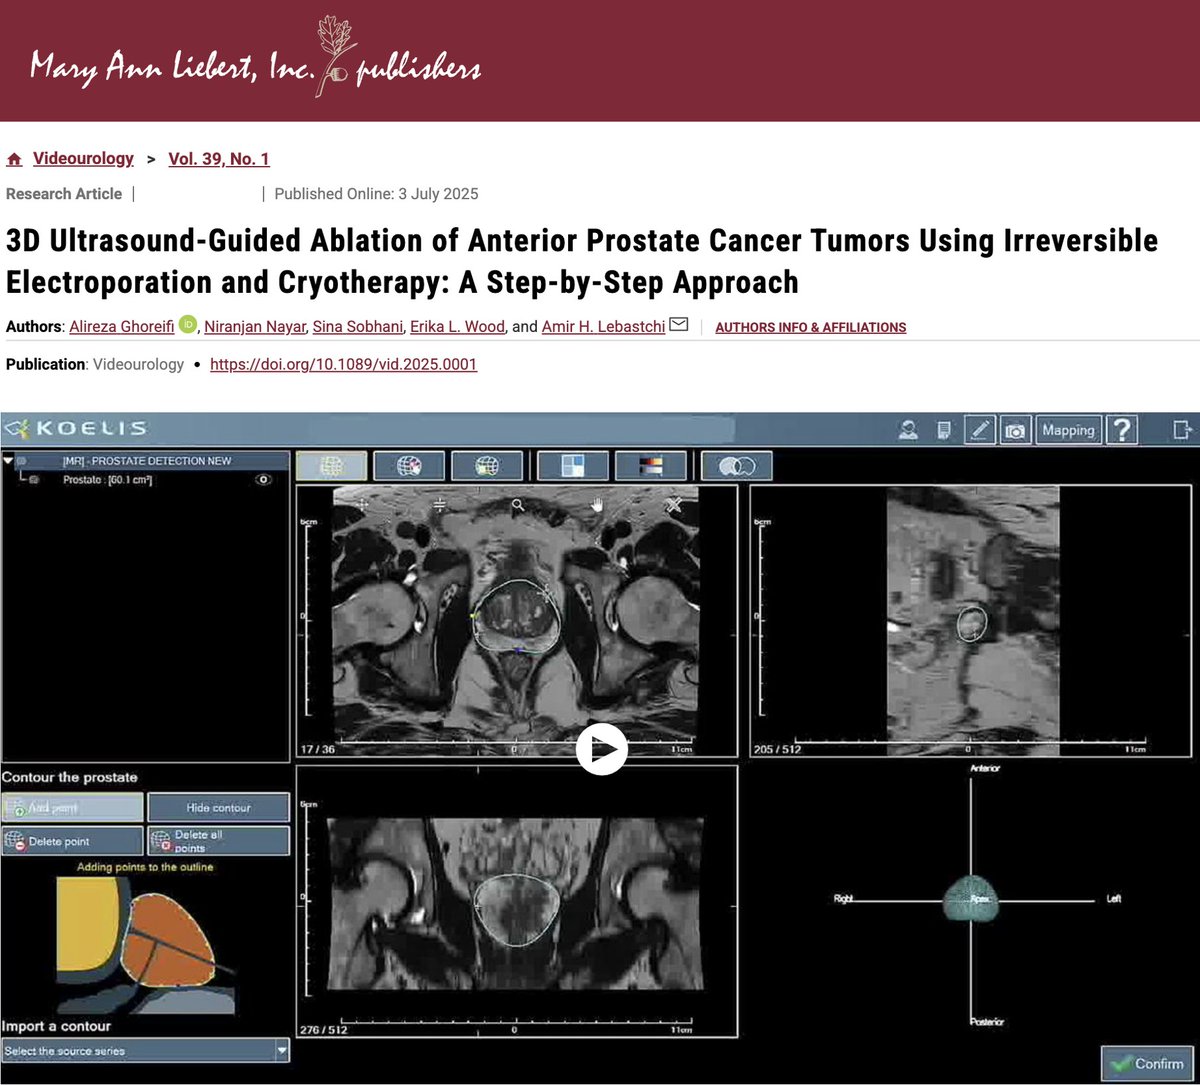Screen dimensions: 1200x1085
Task: Click the Delete point button
Action: pyautogui.click(x=73, y=841)
